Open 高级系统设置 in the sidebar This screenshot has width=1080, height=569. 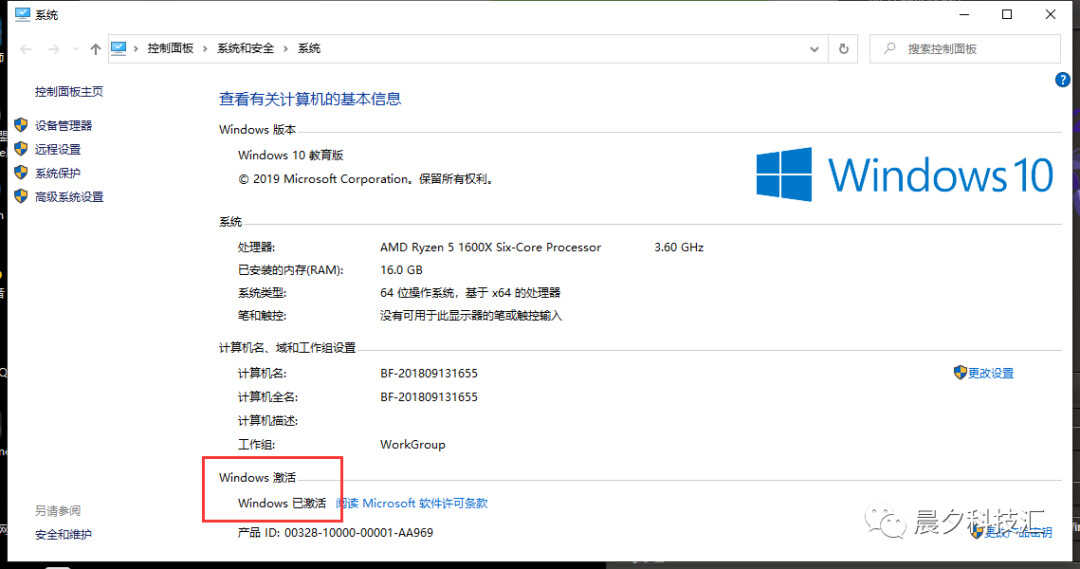(70, 197)
